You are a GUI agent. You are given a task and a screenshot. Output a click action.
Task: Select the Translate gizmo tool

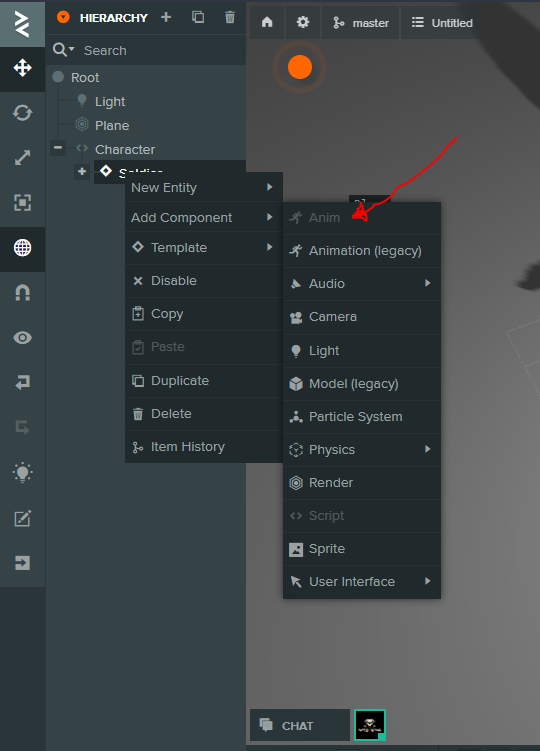pyautogui.click(x=23, y=68)
